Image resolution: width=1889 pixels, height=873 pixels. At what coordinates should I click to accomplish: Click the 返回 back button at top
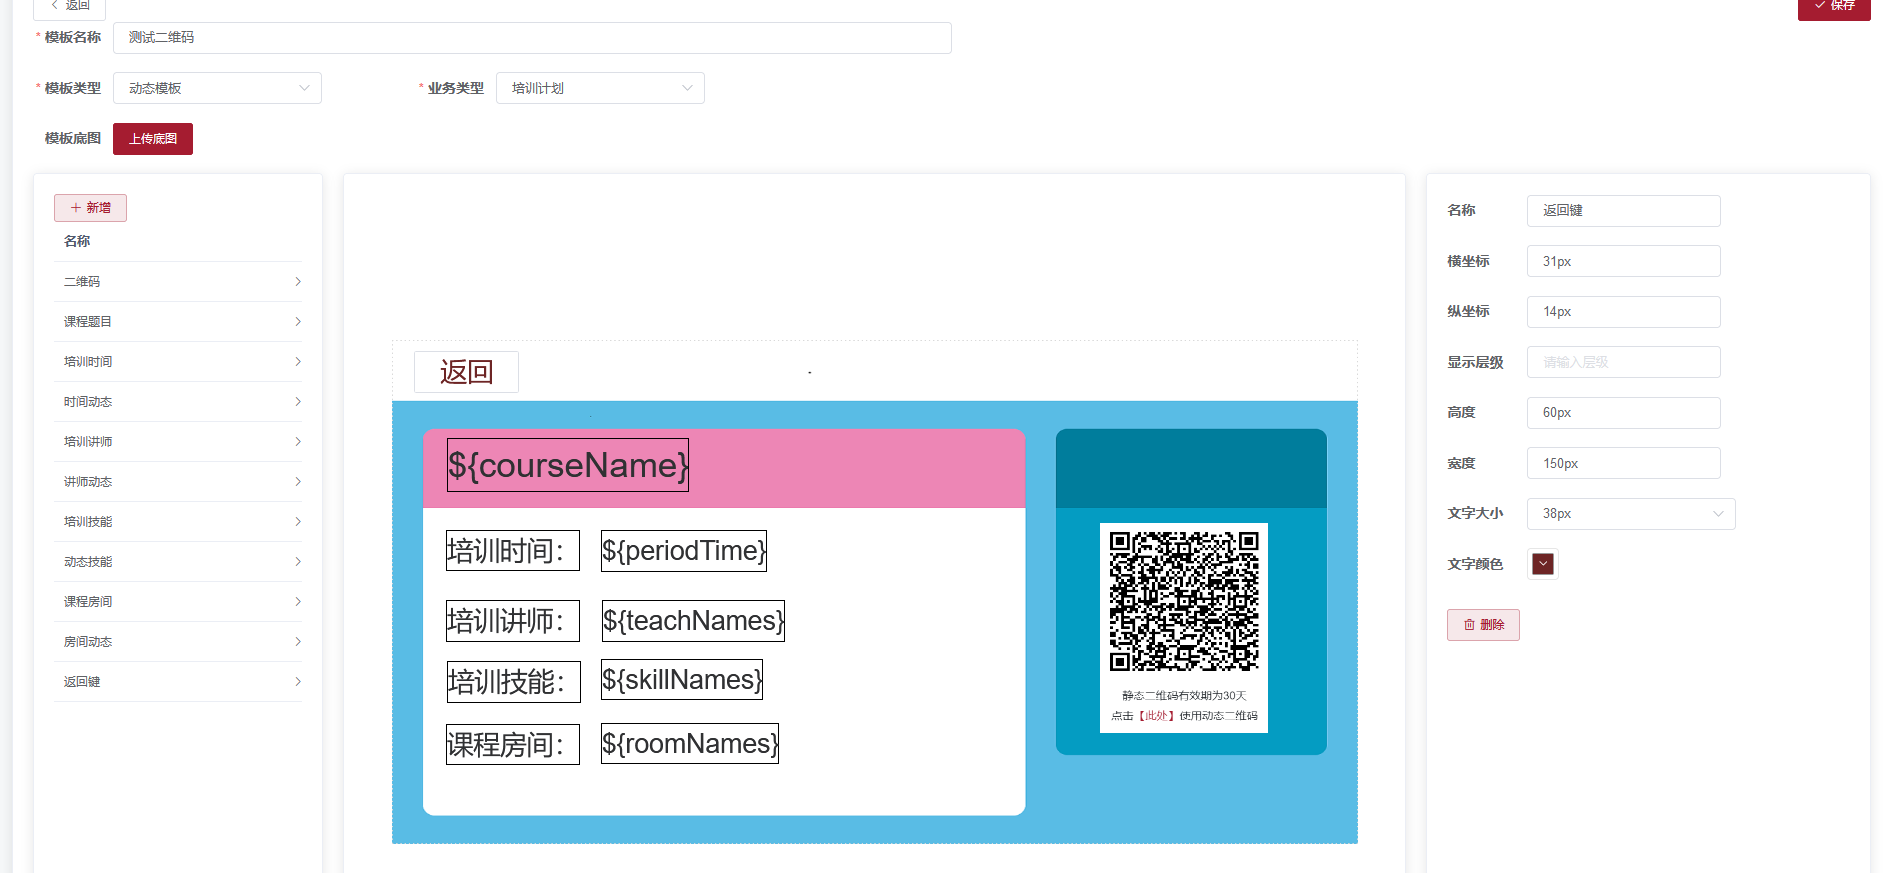pos(70,6)
